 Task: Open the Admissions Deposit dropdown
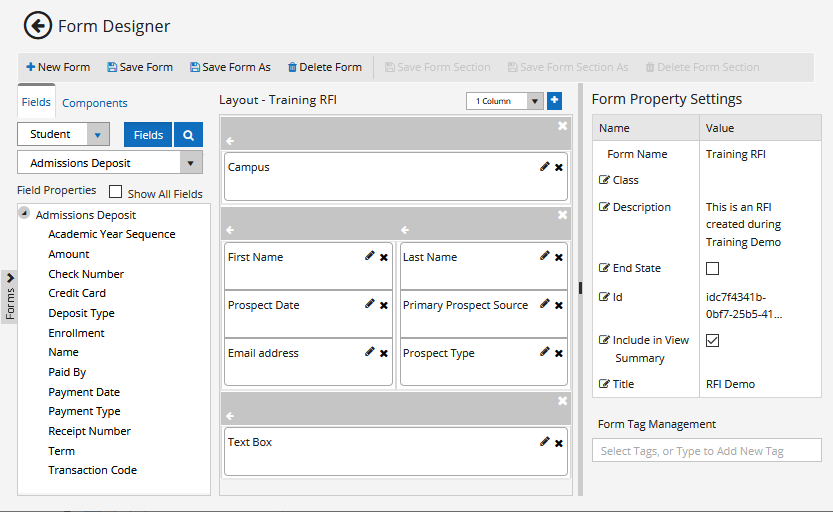(190, 163)
